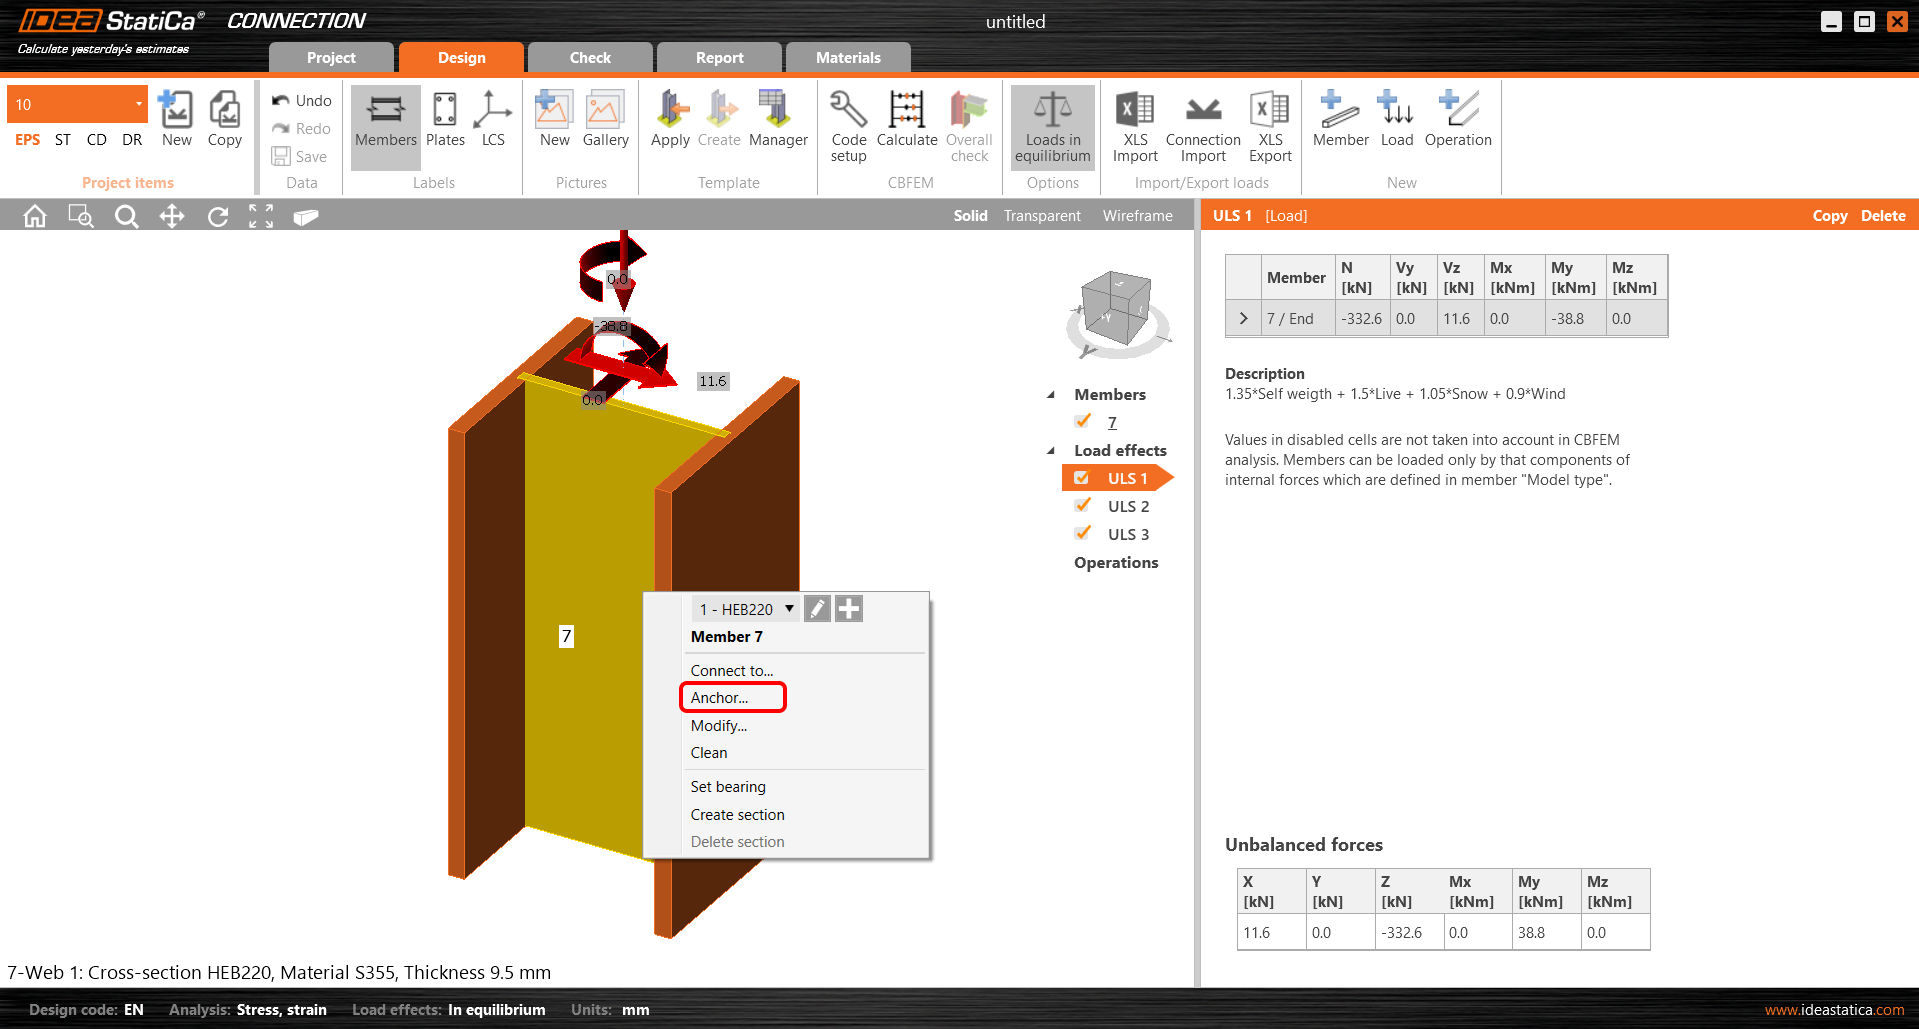Click the Code setup wrench icon

848,111
